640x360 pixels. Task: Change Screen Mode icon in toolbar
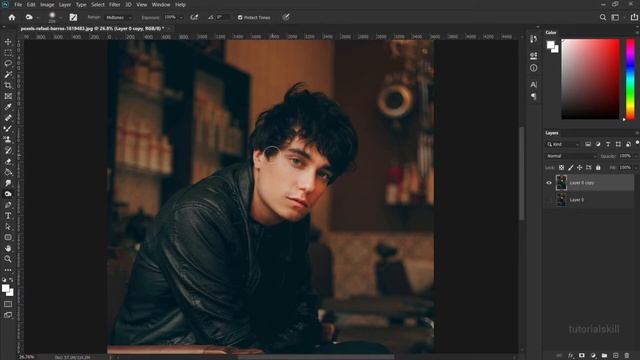(8, 315)
